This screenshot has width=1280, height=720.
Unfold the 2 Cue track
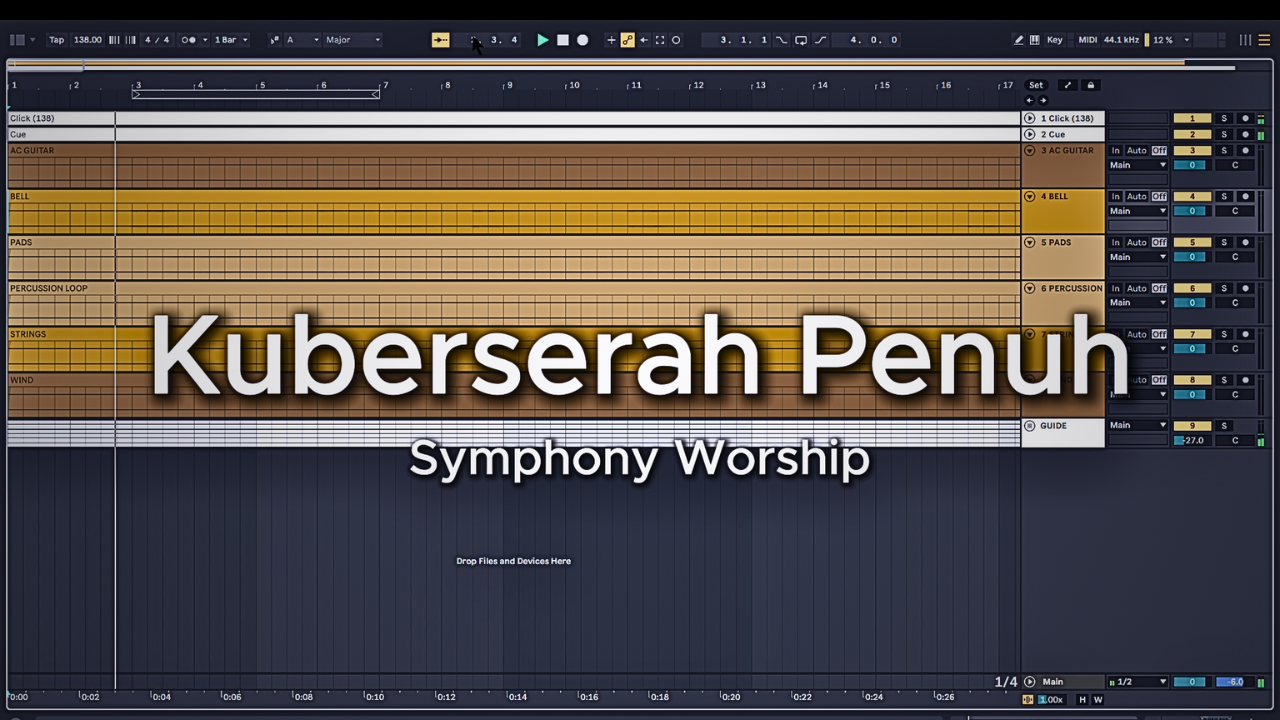pyautogui.click(x=1029, y=134)
